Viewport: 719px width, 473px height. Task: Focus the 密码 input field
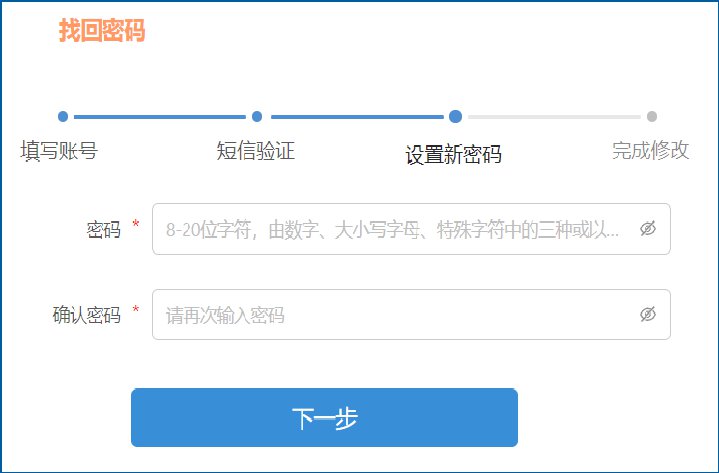pos(395,229)
